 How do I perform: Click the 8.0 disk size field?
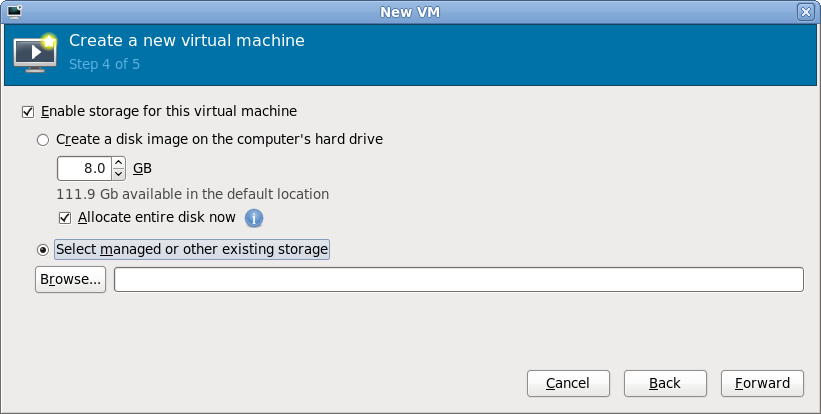(x=84, y=168)
